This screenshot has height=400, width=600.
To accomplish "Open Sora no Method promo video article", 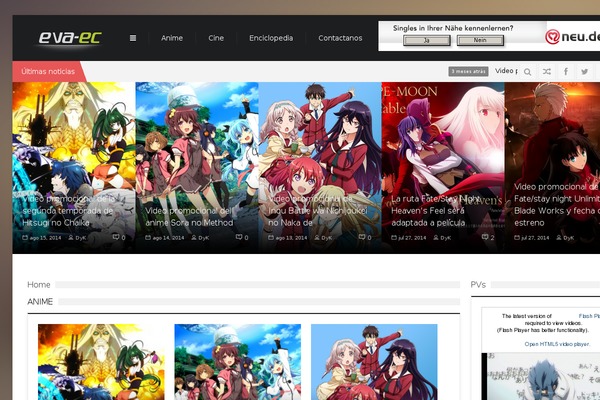I will (189, 217).
